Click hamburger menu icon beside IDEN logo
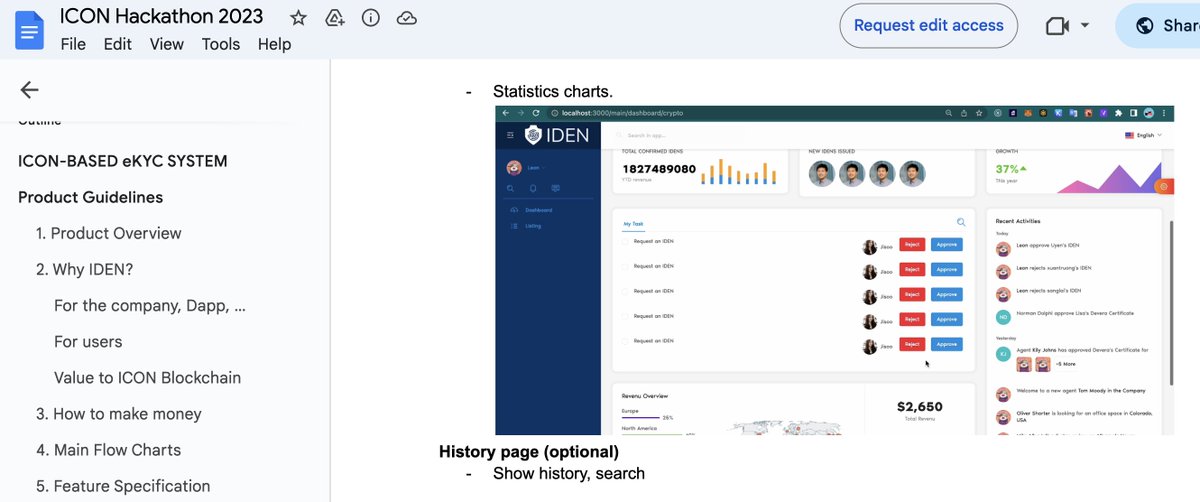This screenshot has height=502, width=1200. pos(510,135)
